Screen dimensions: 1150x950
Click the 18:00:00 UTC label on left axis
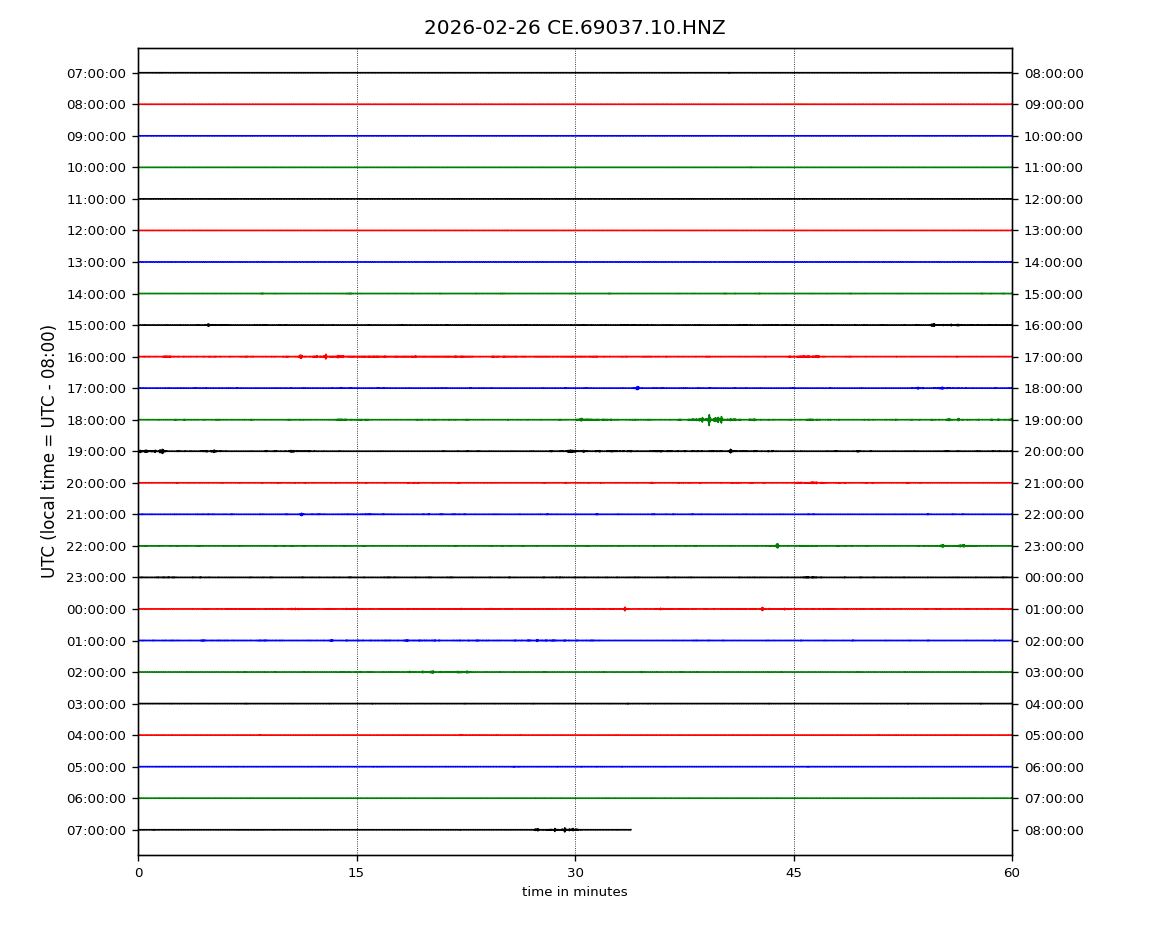click(x=96, y=420)
